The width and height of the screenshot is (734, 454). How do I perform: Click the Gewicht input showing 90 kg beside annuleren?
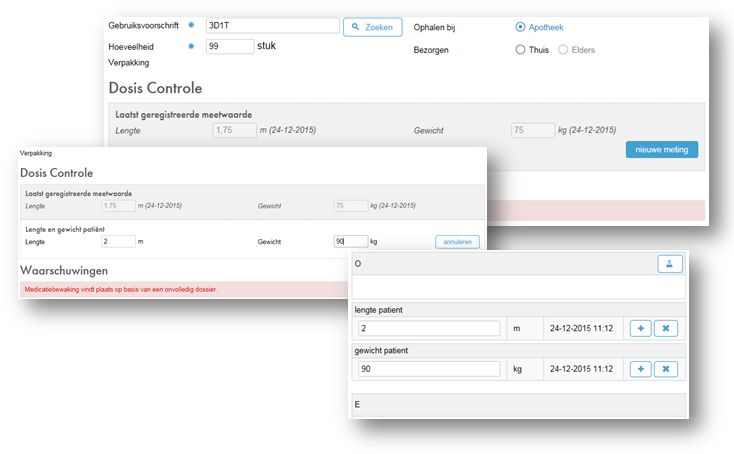coord(350,241)
